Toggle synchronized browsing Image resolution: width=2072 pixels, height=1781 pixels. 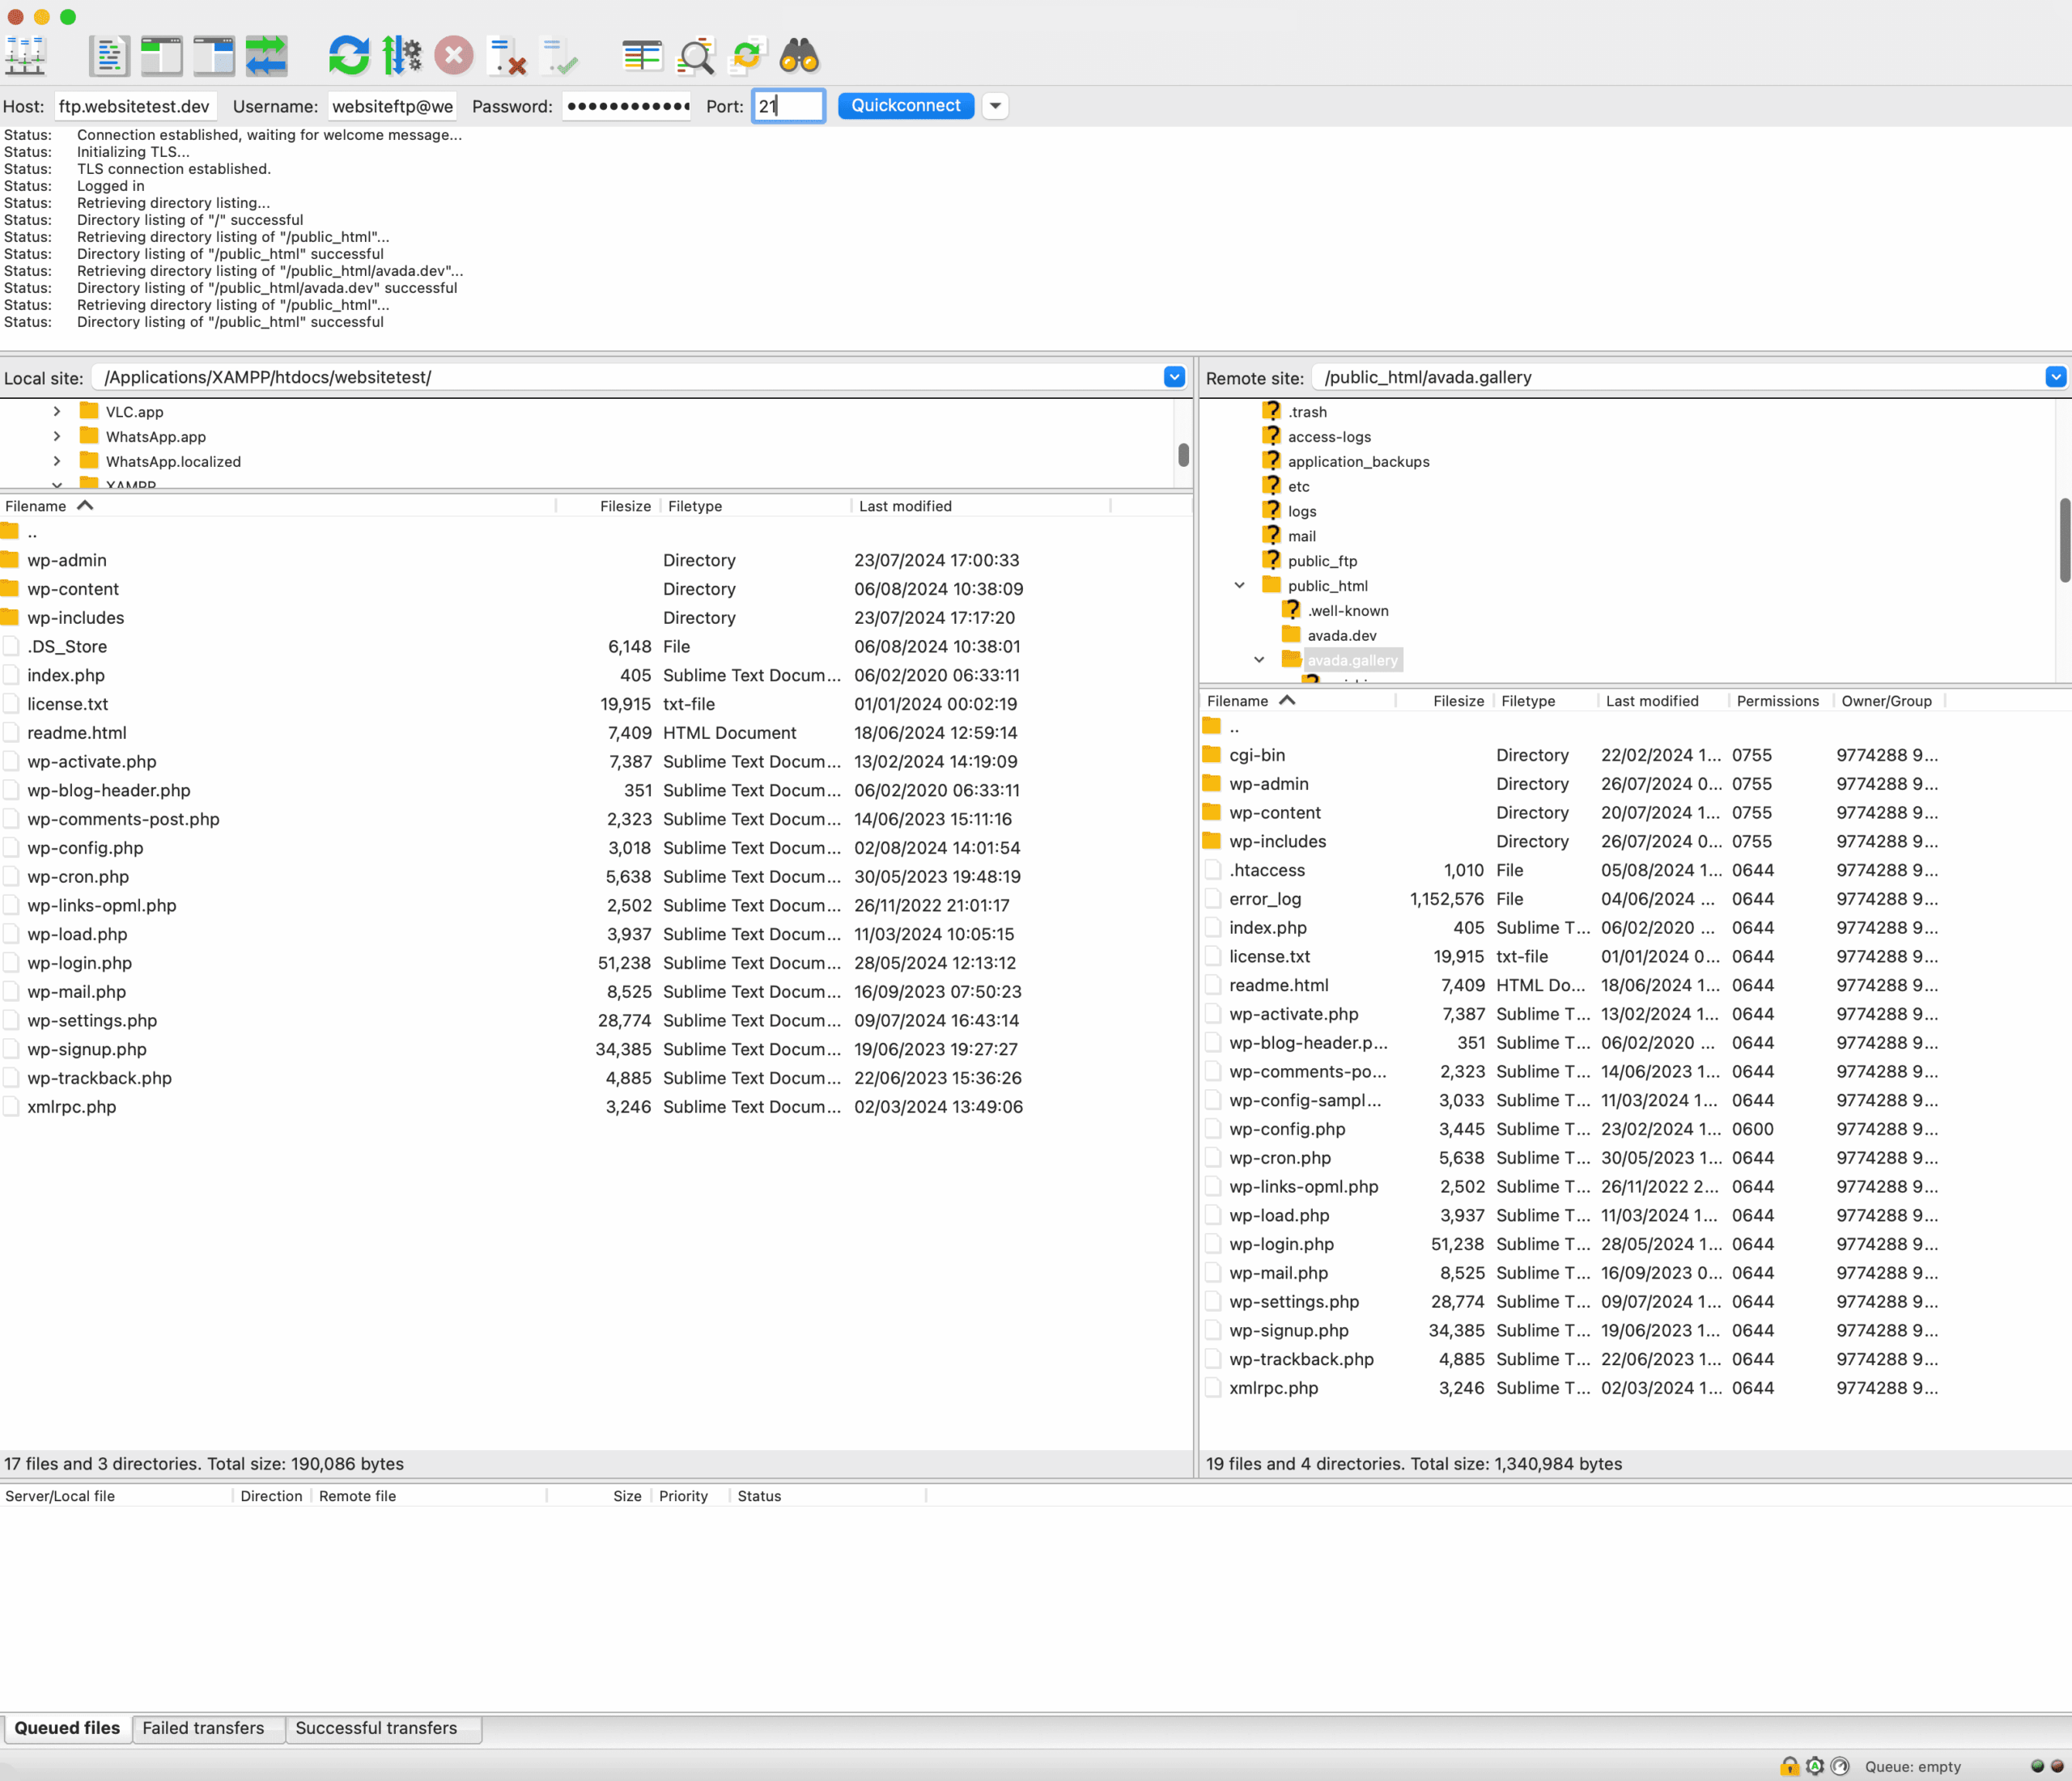coord(745,56)
